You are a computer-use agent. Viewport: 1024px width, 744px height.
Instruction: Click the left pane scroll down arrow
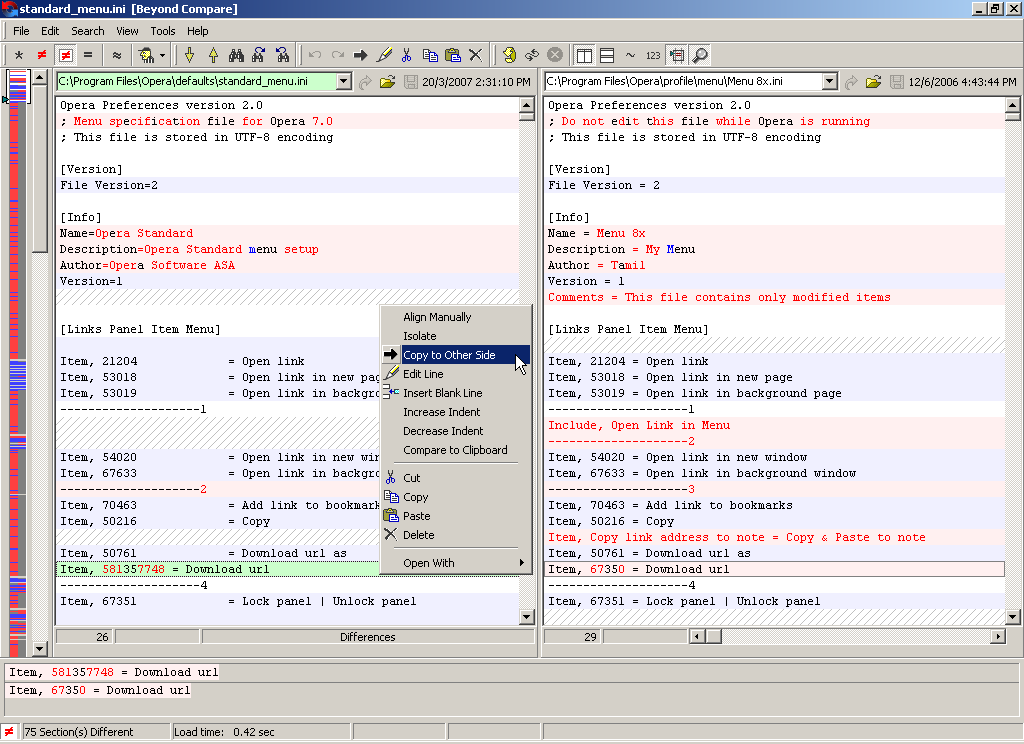click(526, 616)
